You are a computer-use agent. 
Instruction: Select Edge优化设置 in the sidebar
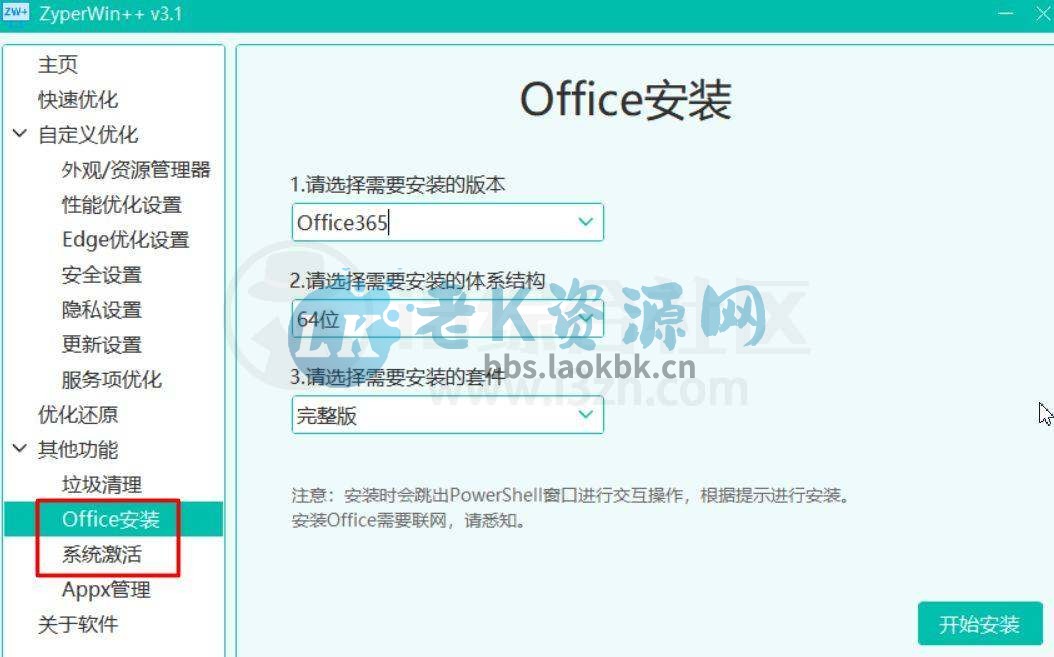[126, 239]
